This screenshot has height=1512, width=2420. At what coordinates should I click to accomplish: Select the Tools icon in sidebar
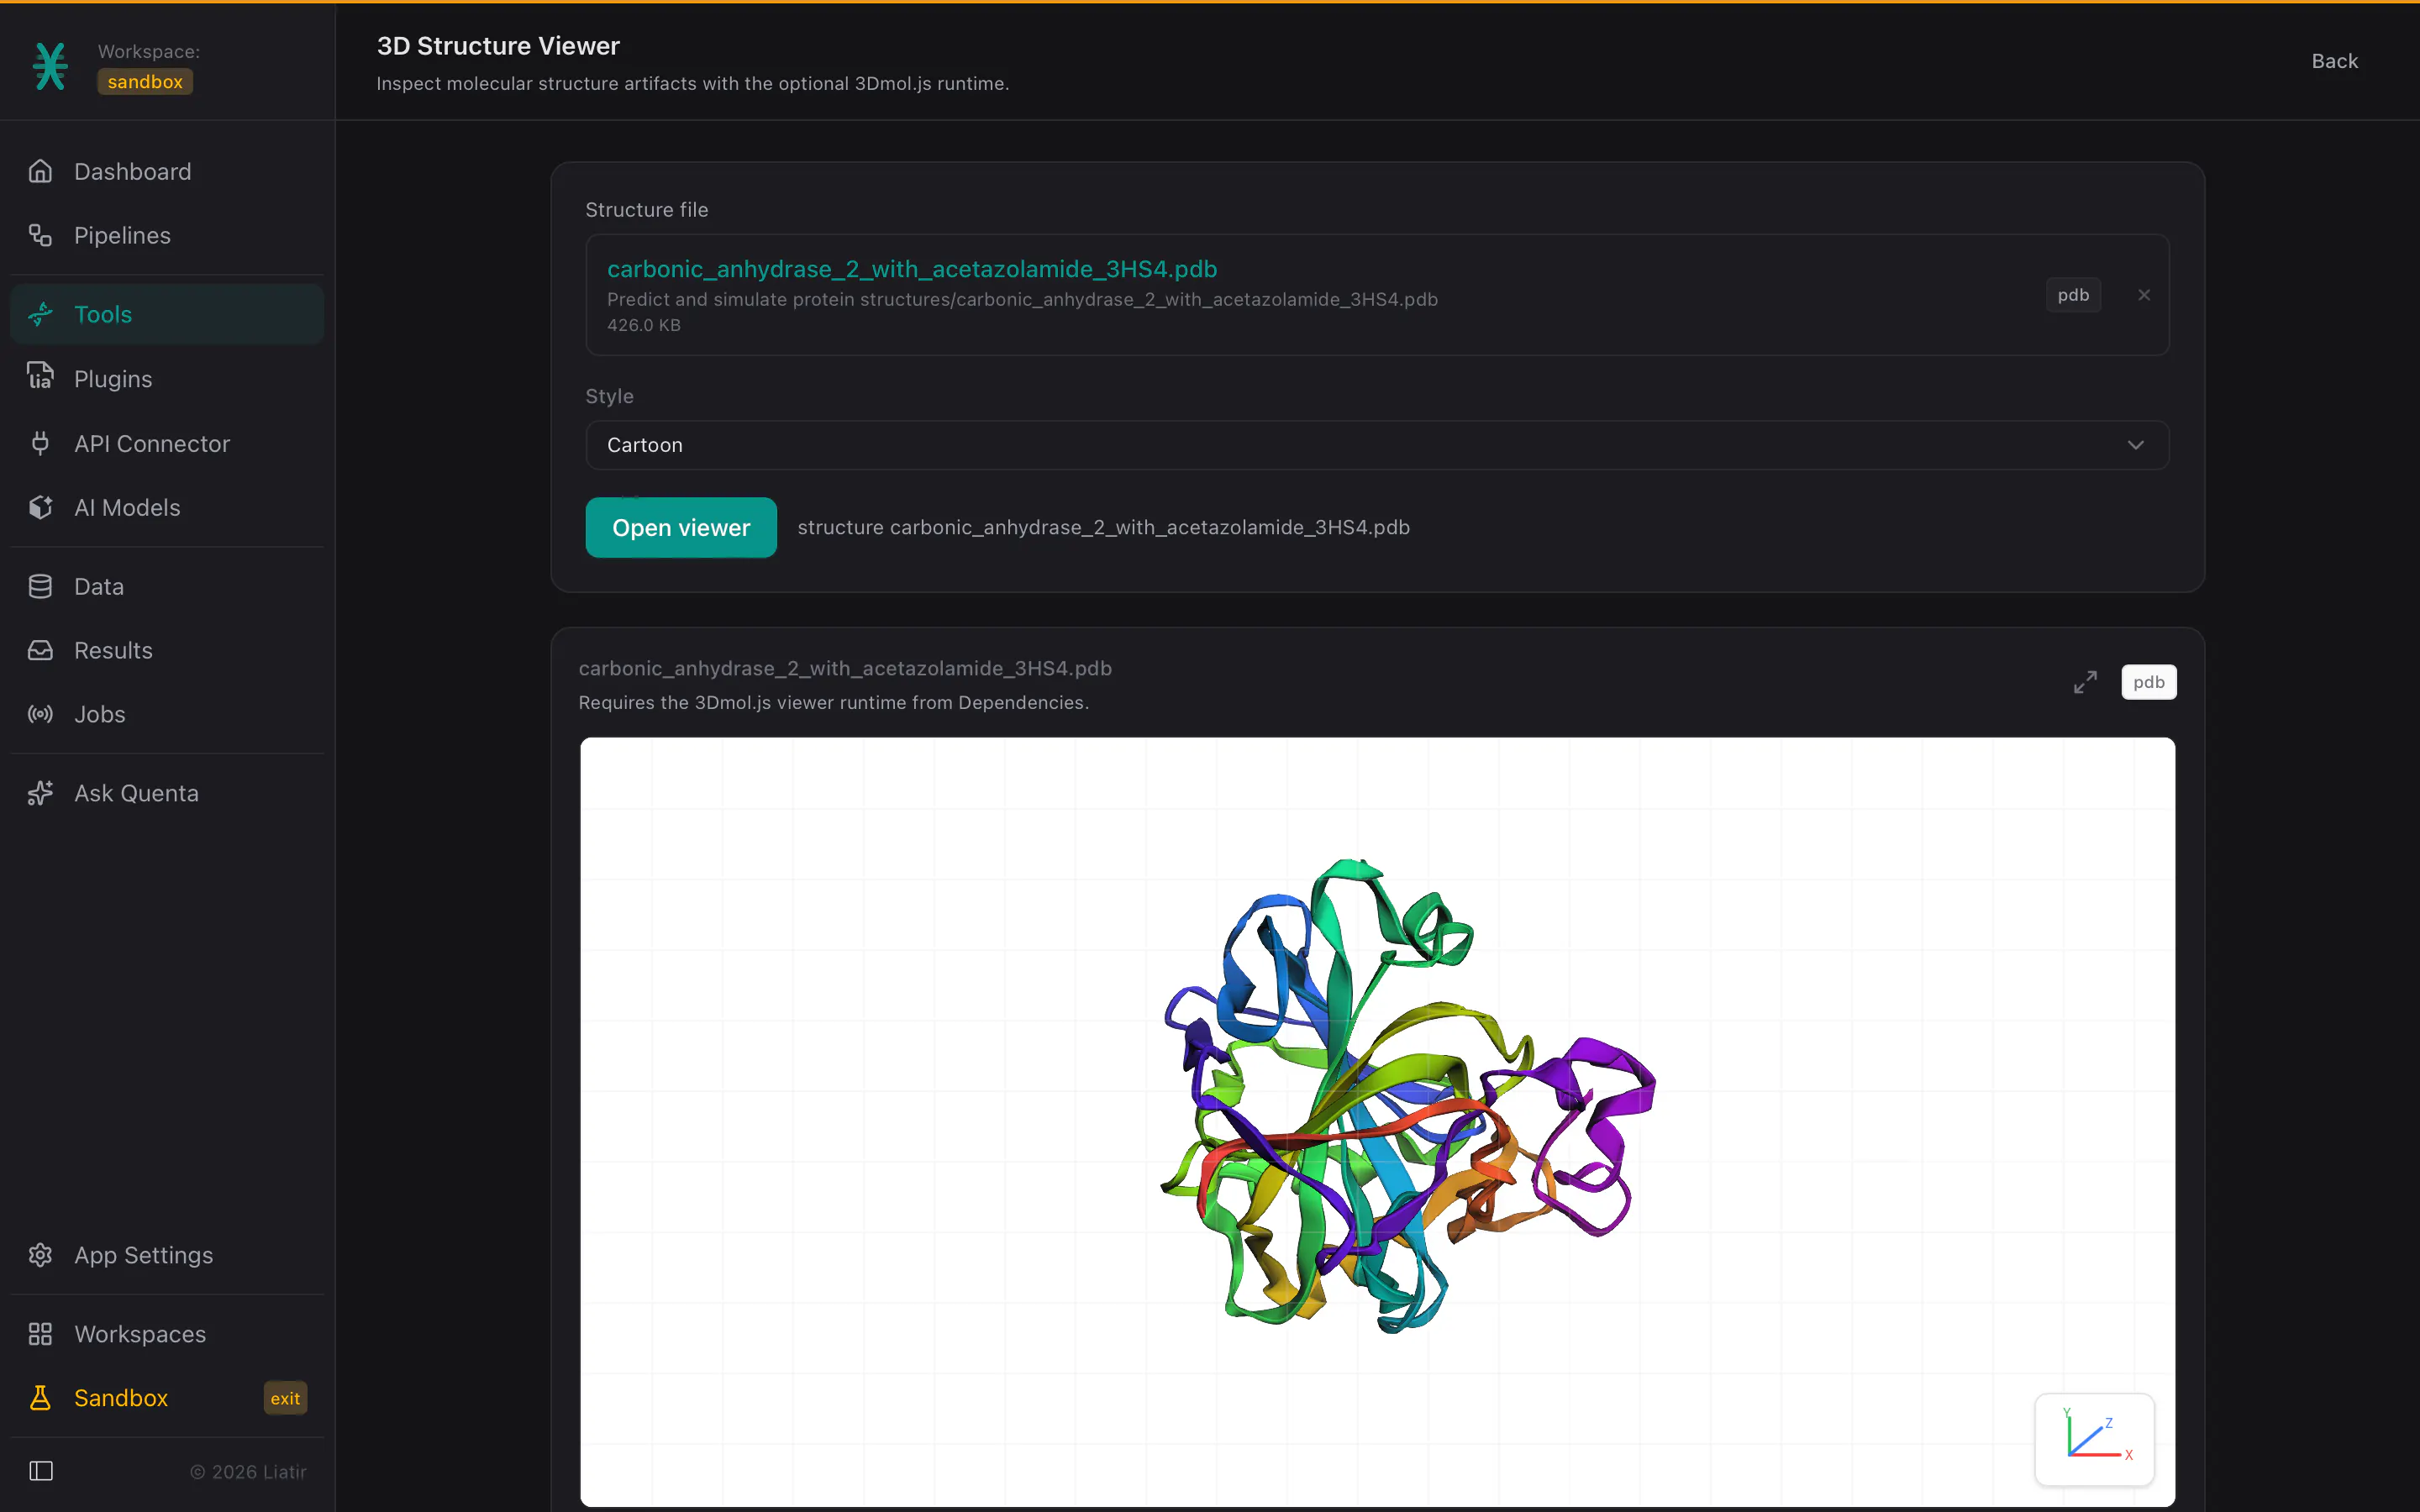40,314
